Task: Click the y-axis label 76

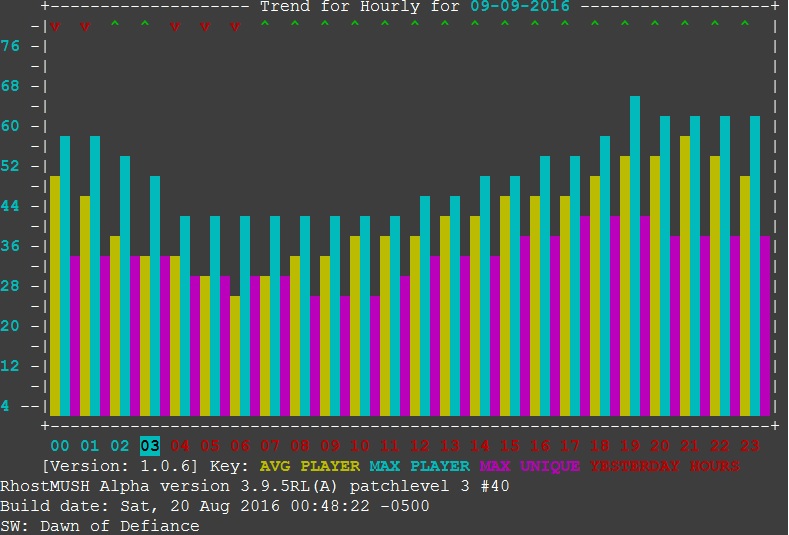Action: point(10,46)
